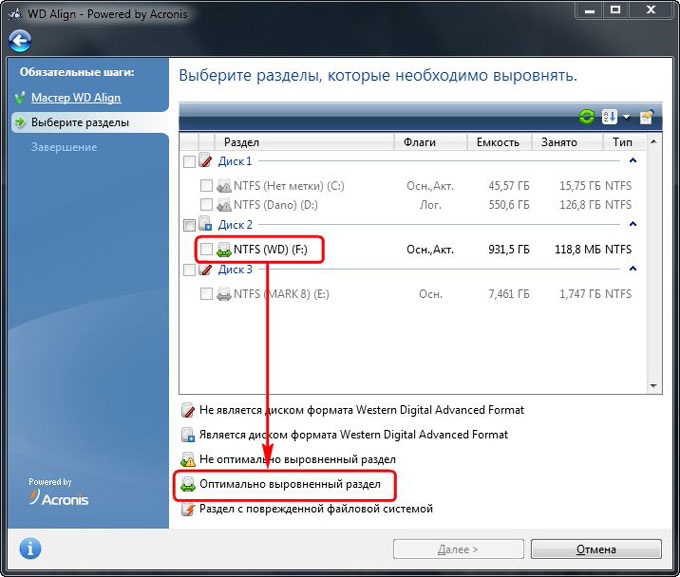Select the Завершение step
The height and width of the screenshot is (577, 680).
point(64,147)
